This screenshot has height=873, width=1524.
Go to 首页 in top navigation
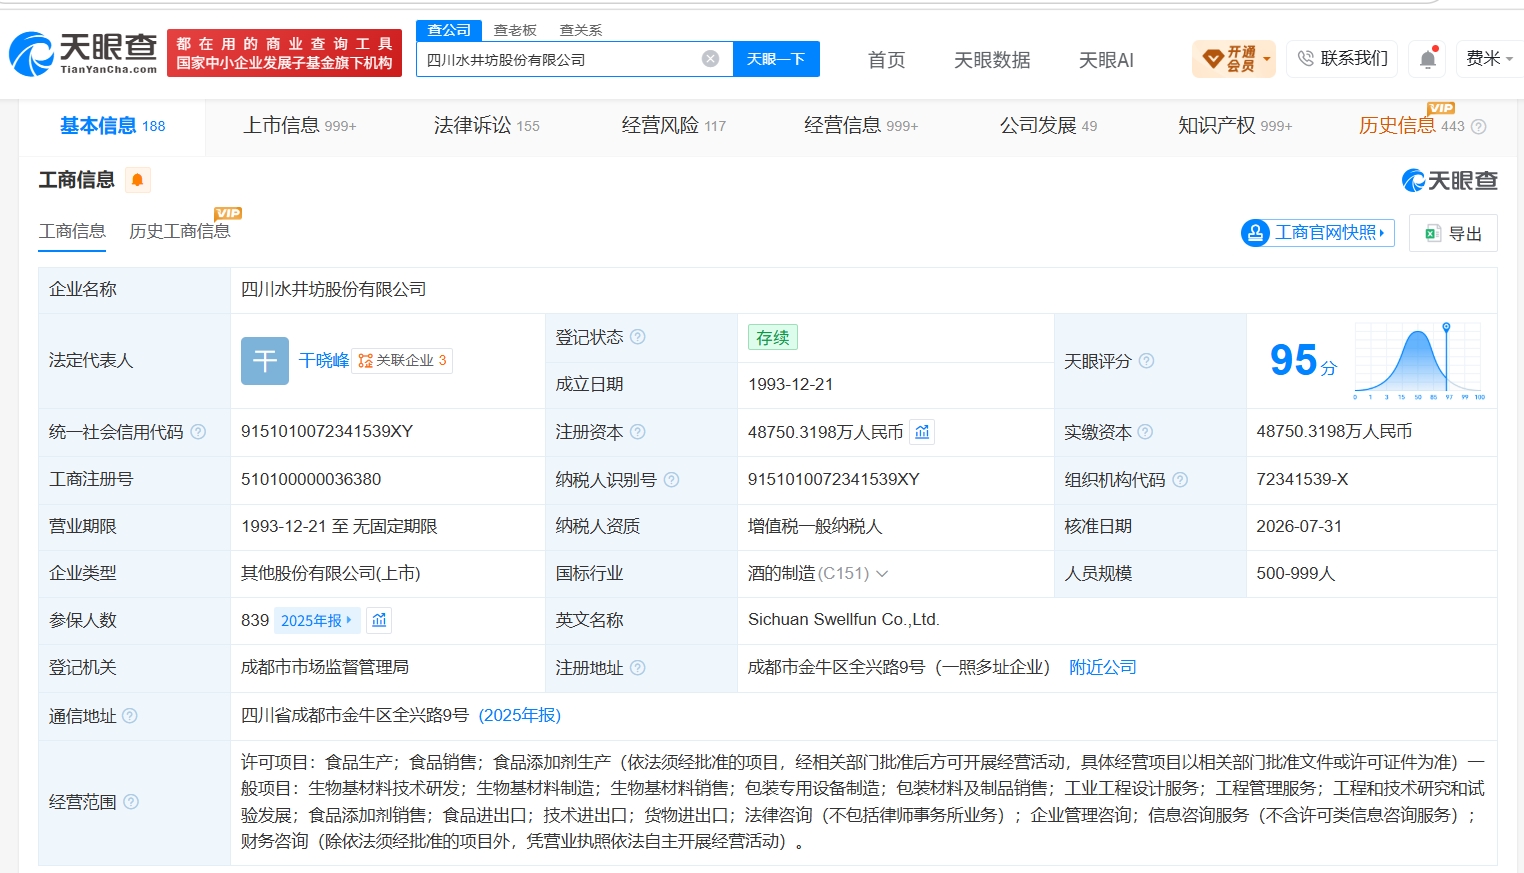tap(887, 60)
